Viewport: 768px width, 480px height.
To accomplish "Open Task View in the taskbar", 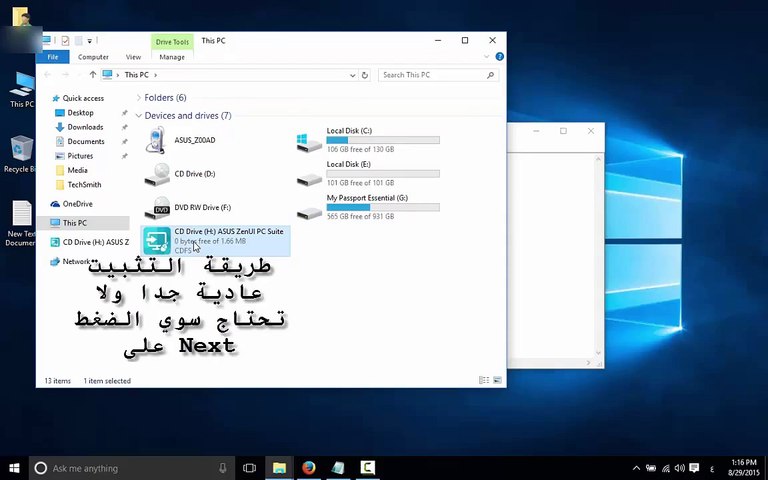I will coord(249,468).
